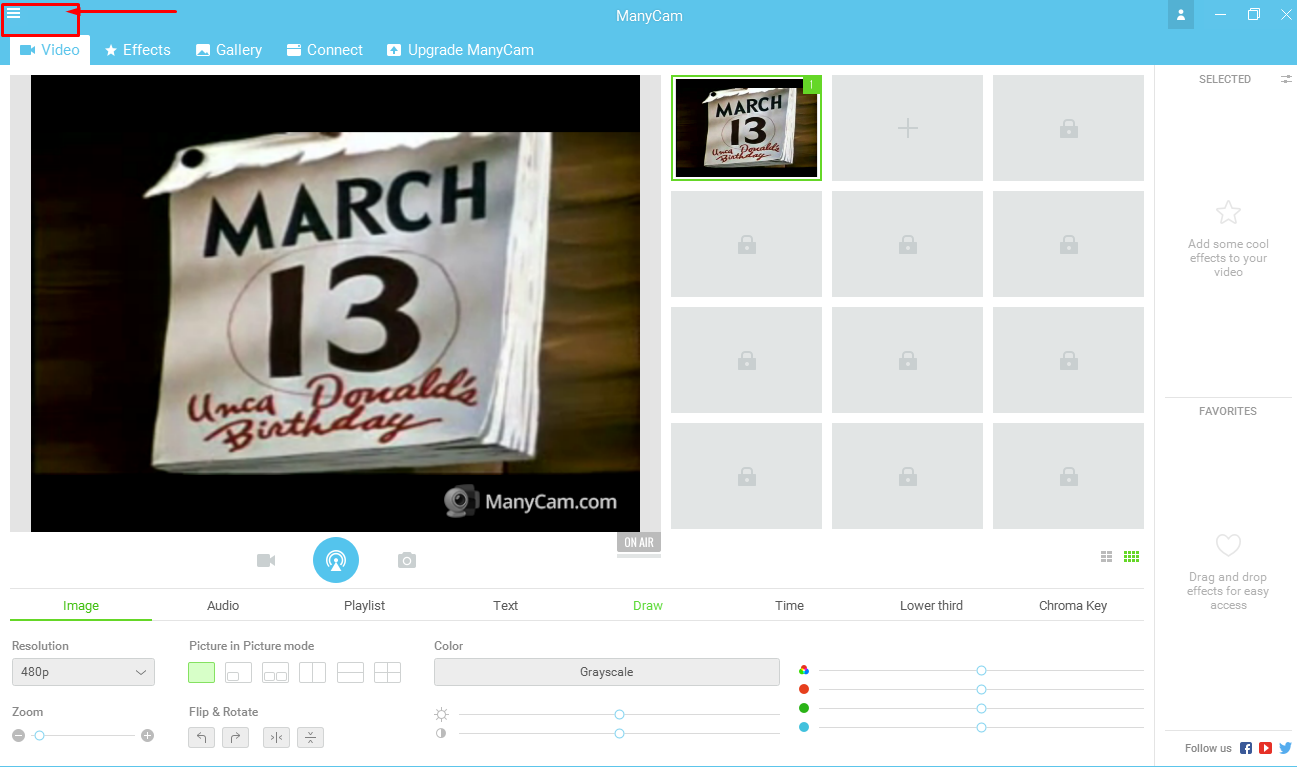Expand the Resolution 480p dropdown
This screenshot has height=767, width=1297.
[x=83, y=672]
